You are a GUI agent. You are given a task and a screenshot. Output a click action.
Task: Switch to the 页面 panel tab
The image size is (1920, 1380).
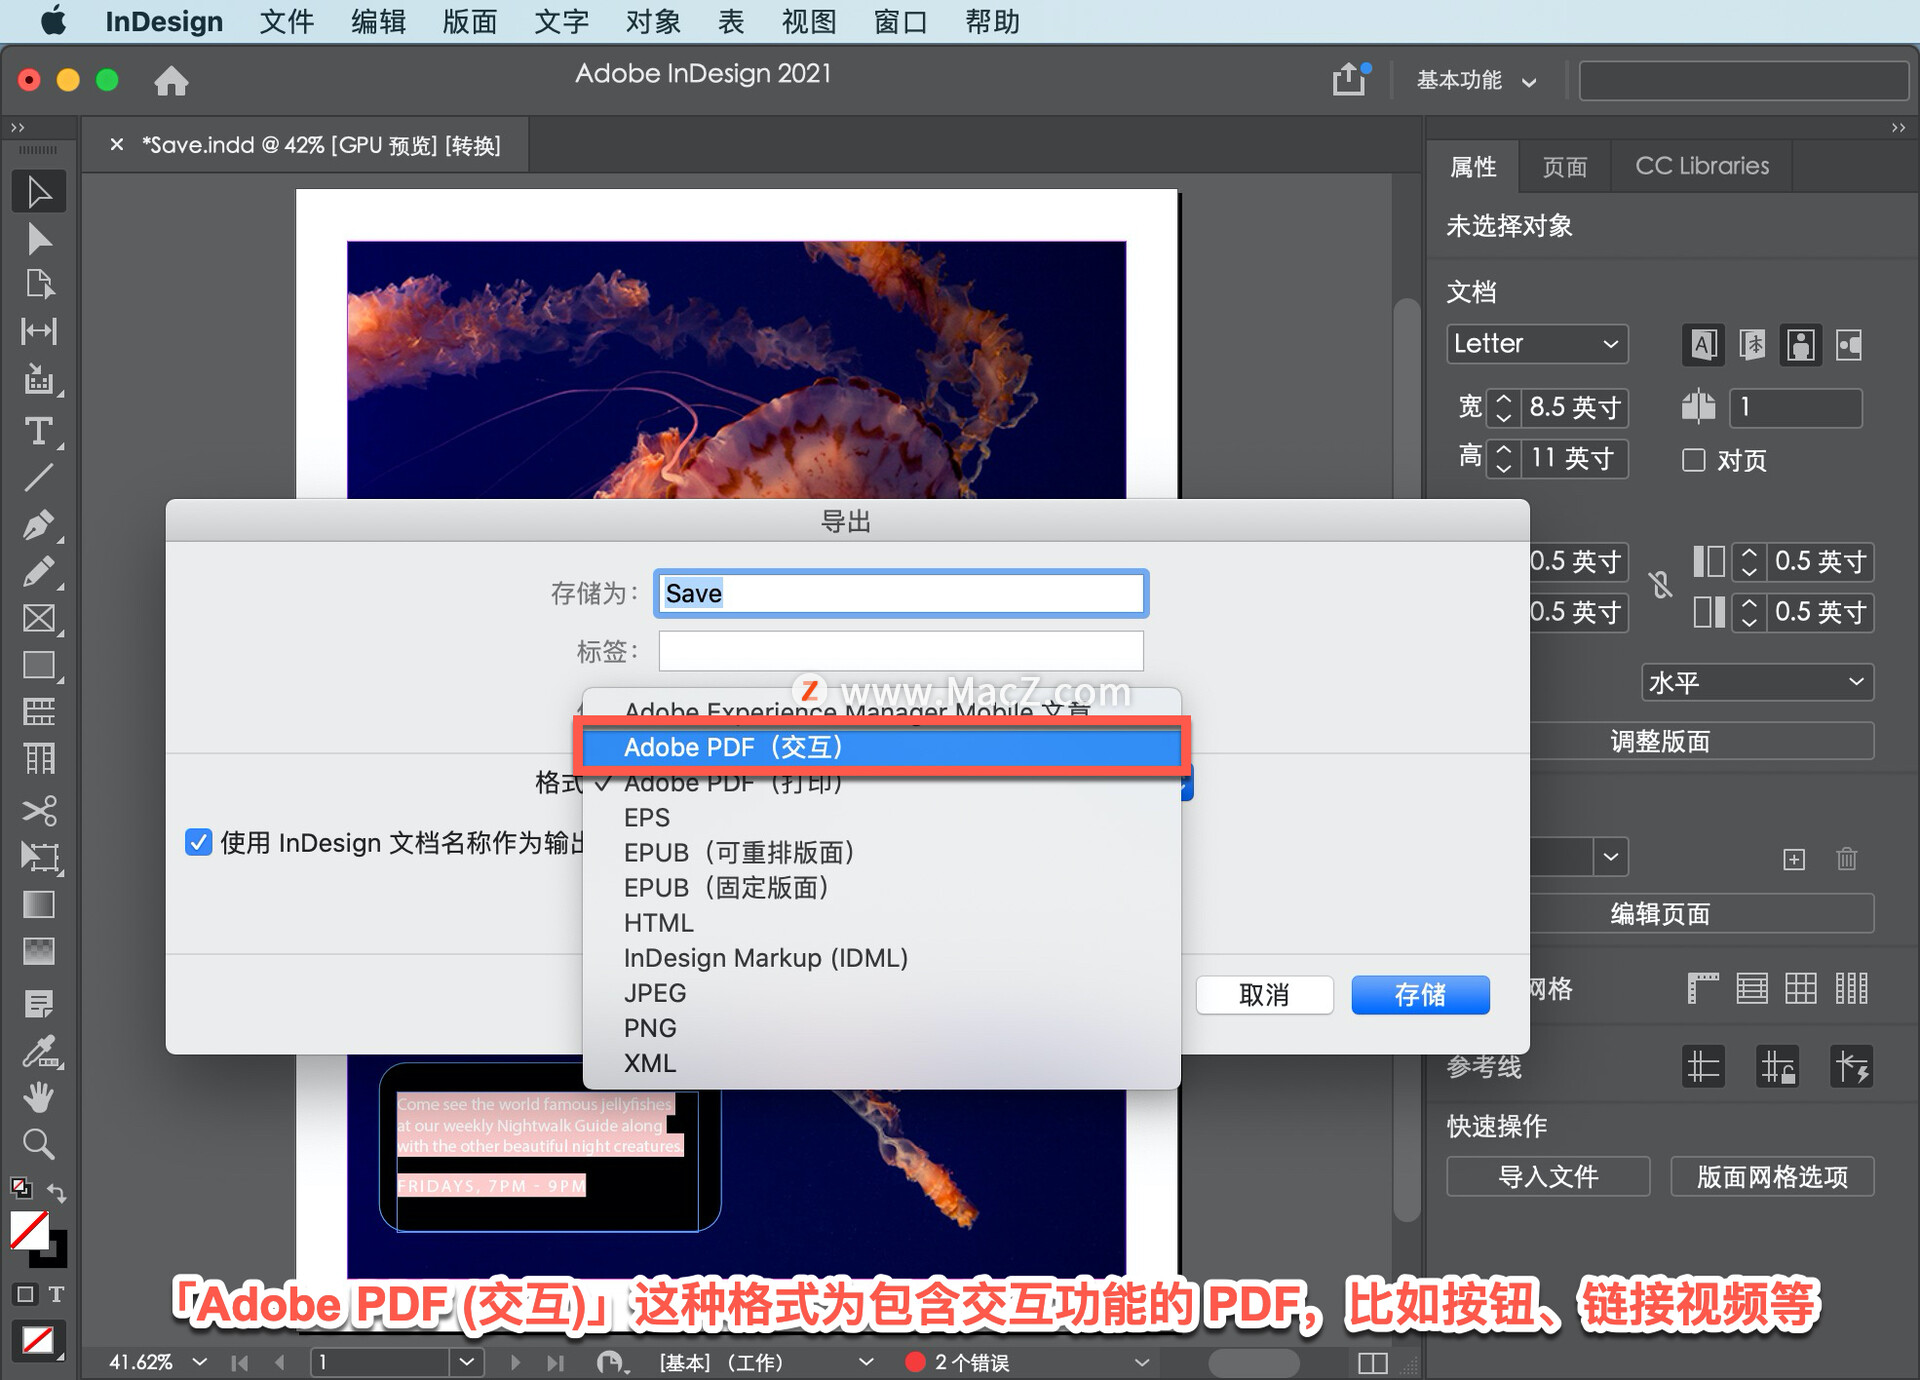1564,166
